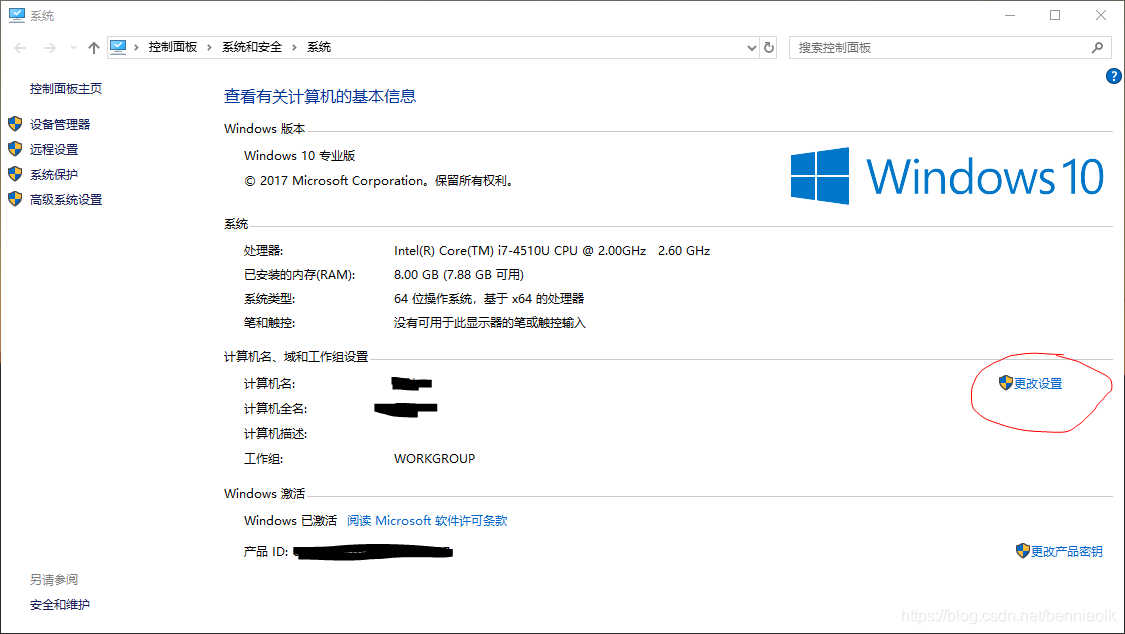
Task: Expand chevron before 系统 breadcrumb
Action: pos(294,47)
